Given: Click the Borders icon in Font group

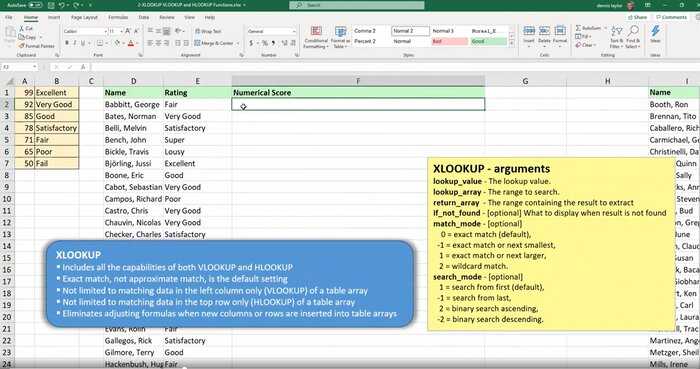Looking at the screenshot, I should (100, 43).
